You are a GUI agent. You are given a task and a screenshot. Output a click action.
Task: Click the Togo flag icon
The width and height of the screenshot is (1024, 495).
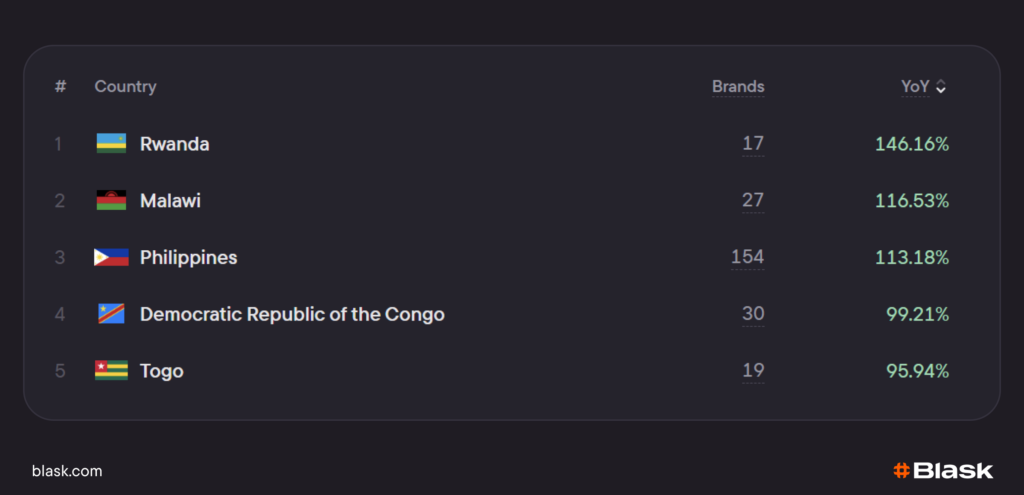pyautogui.click(x=111, y=371)
